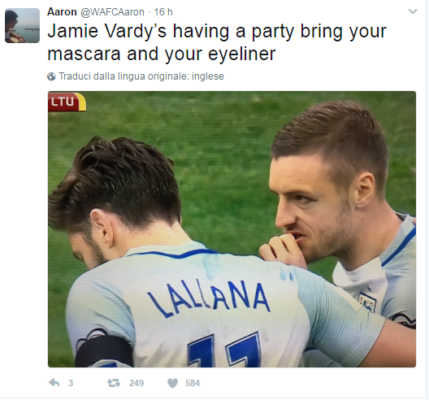The width and height of the screenshot is (429, 400).
Task: Click the LALLANA name on the shirt
Action: 209,299
